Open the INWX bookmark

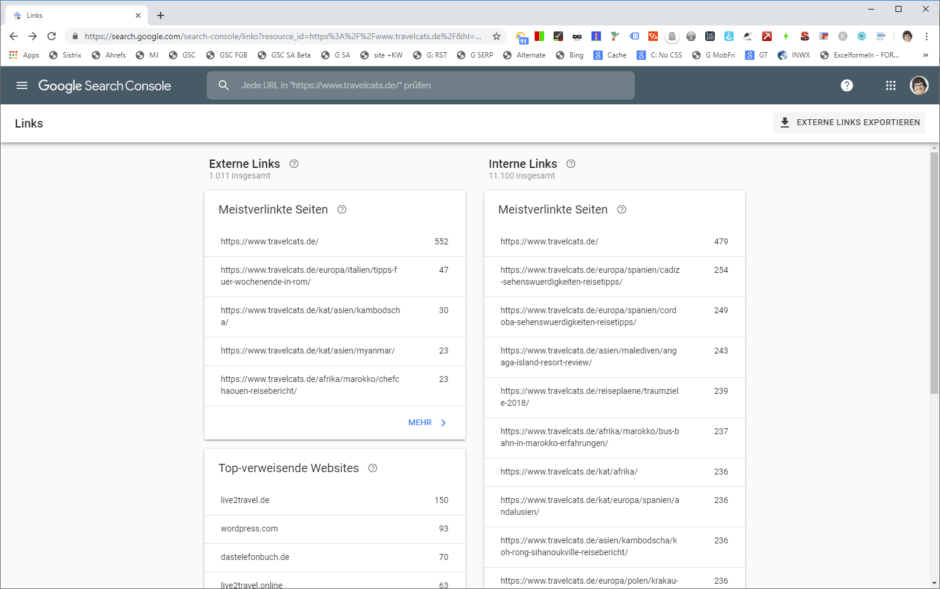[794, 55]
